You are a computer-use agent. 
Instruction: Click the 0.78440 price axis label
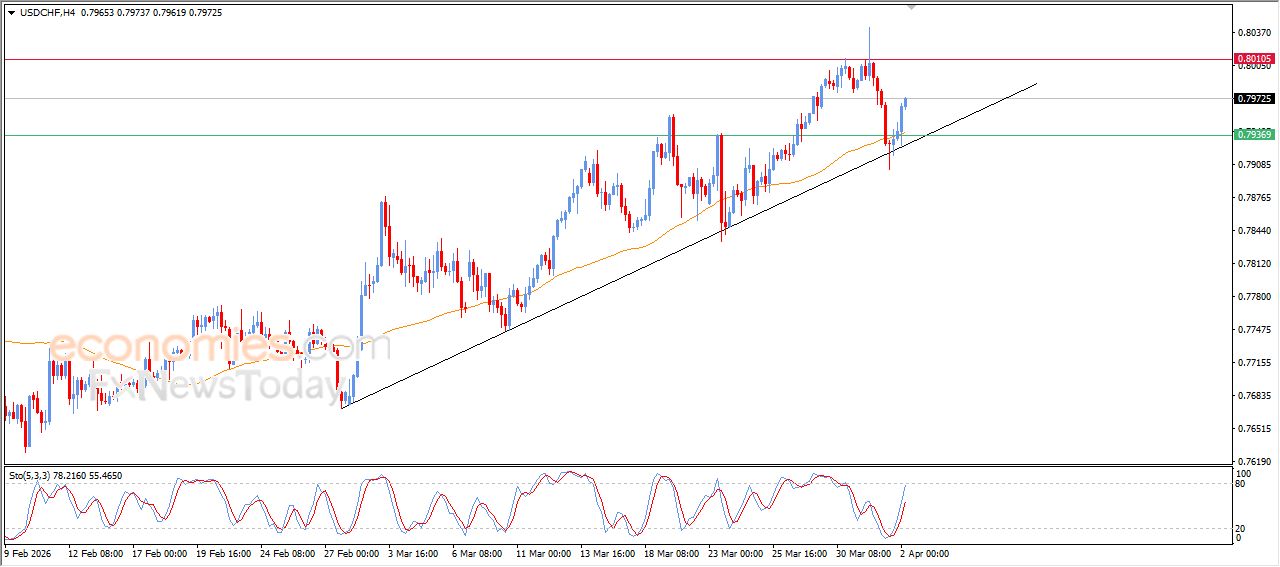[x=1254, y=230]
